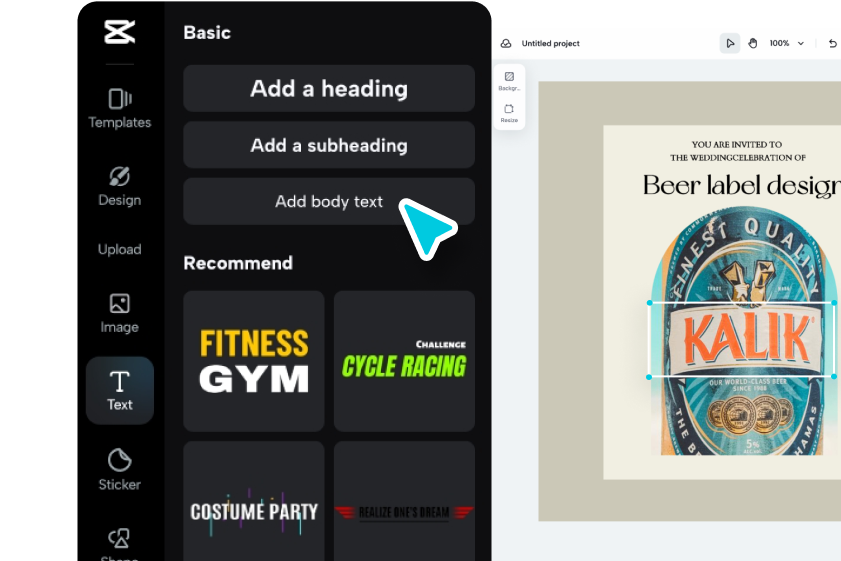Click the Basic section heading
This screenshot has width=841, height=561.
coord(207,33)
